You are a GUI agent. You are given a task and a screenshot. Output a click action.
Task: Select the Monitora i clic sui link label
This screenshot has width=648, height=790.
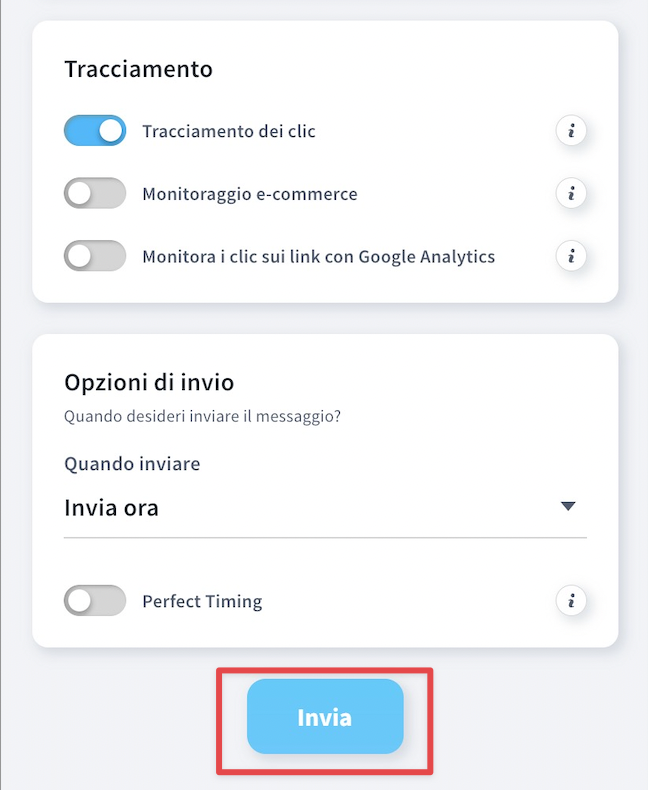[x=318, y=256]
